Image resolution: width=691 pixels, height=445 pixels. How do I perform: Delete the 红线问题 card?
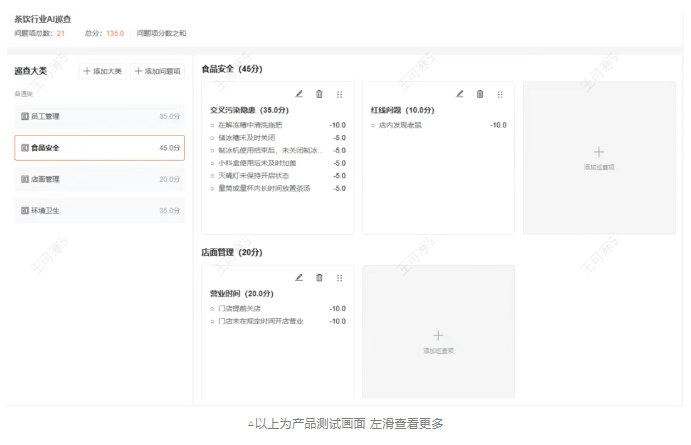pyautogui.click(x=480, y=94)
